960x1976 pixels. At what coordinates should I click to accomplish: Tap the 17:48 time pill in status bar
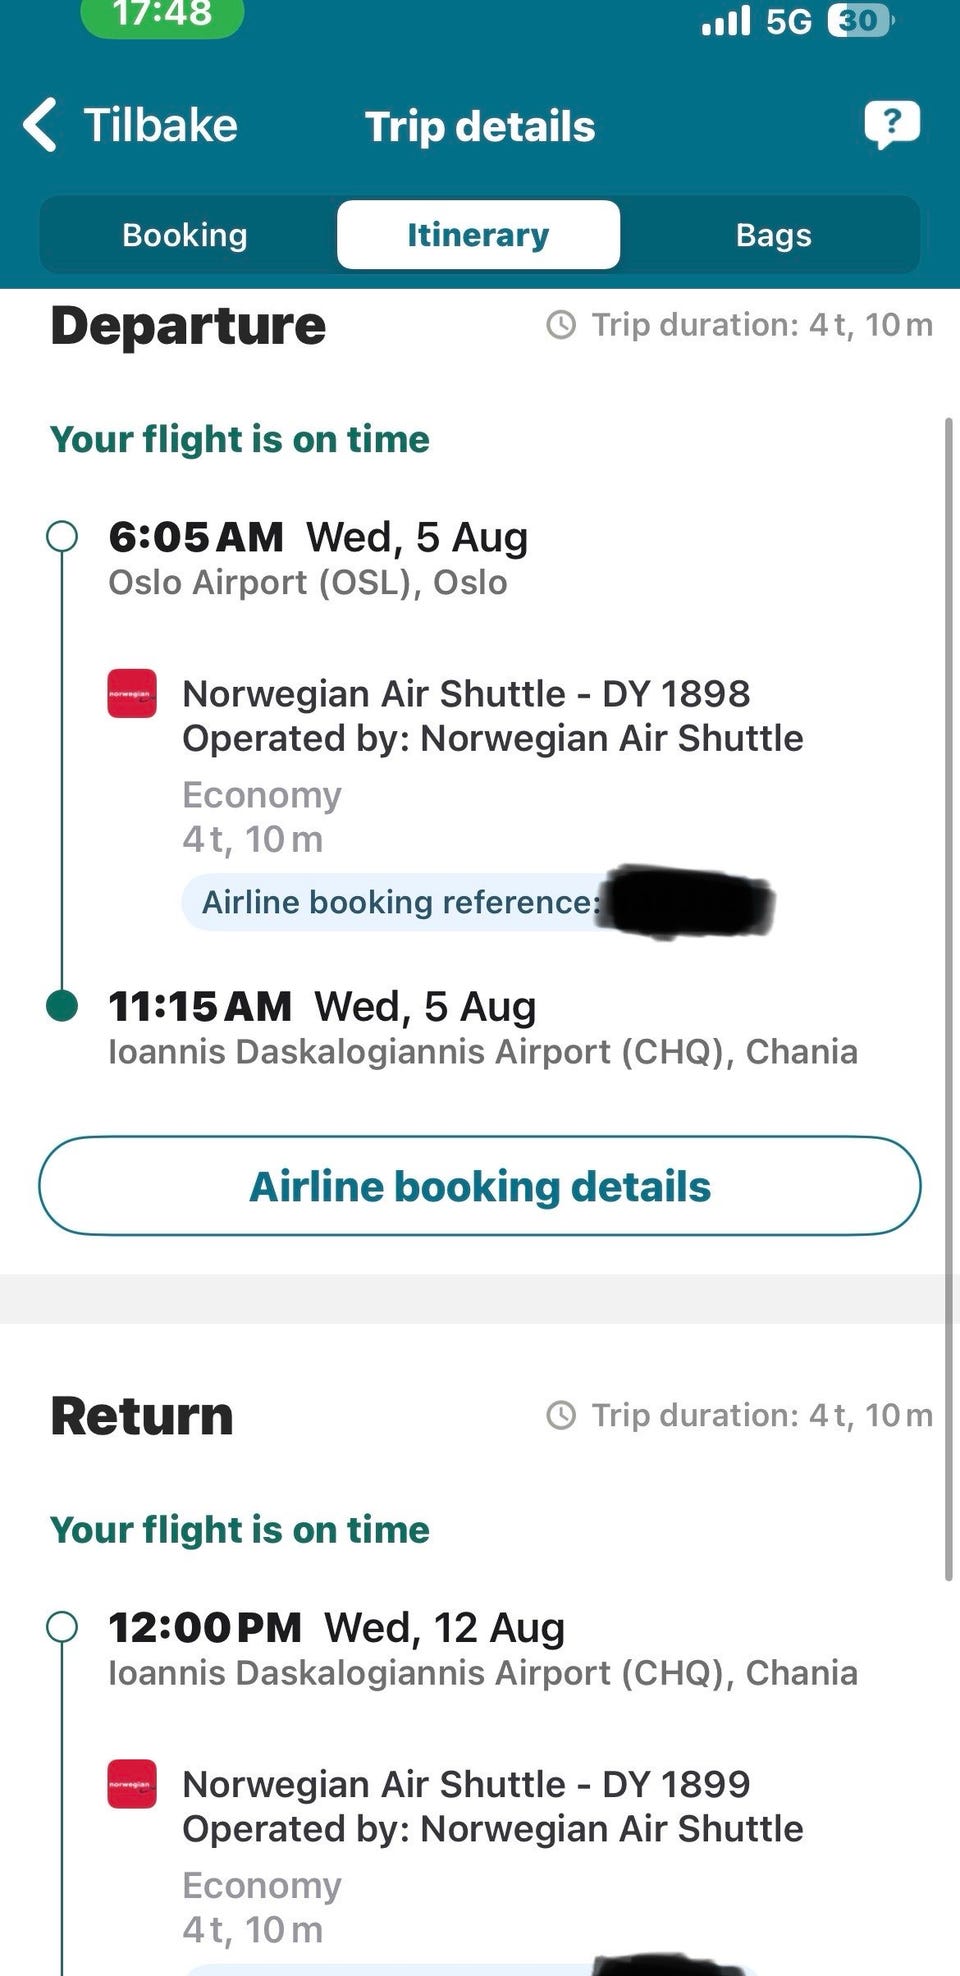[x=162, y=16]
